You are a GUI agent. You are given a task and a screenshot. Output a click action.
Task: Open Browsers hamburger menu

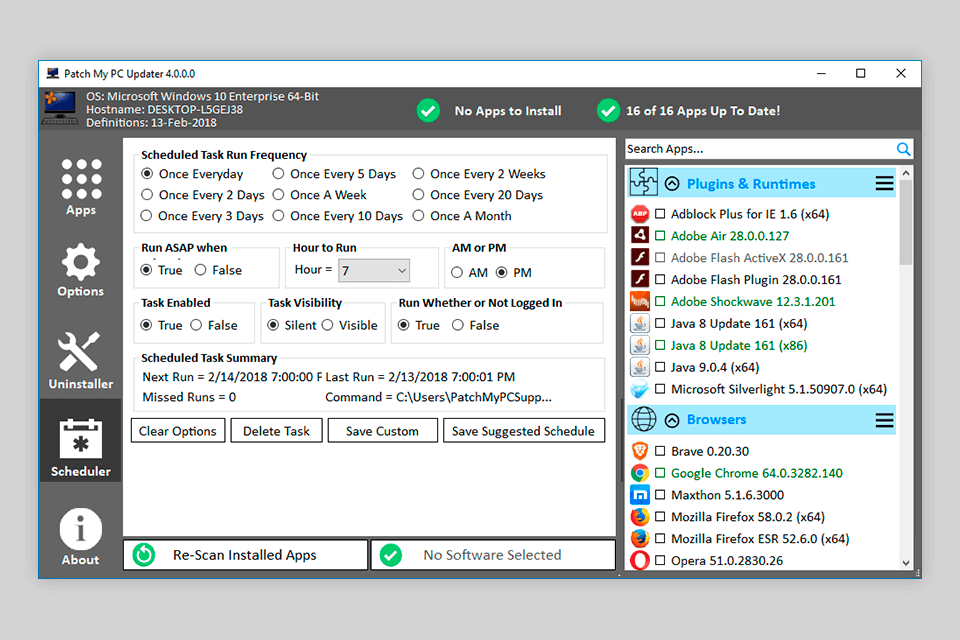[x=884, y=420]
